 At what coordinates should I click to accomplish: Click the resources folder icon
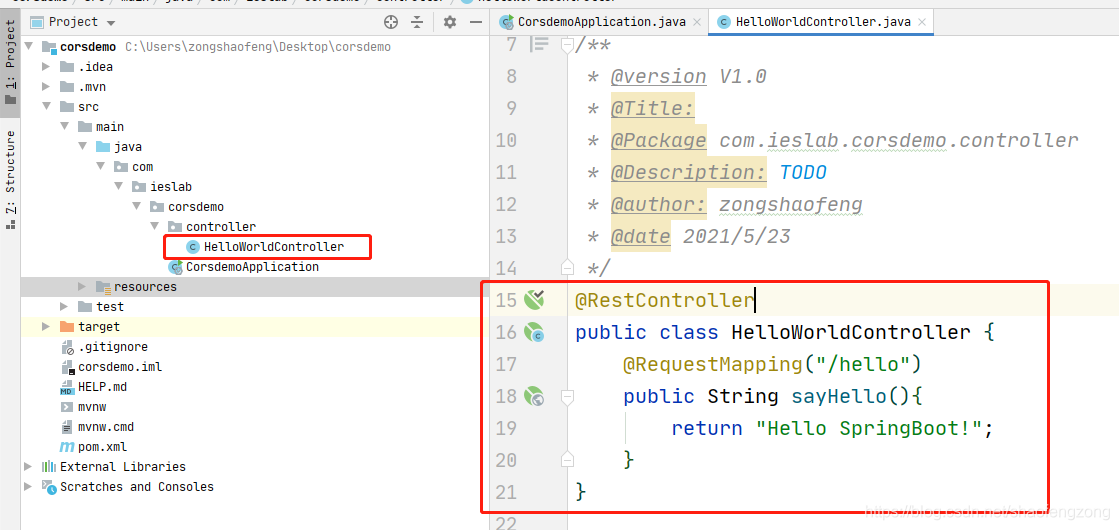103,287
